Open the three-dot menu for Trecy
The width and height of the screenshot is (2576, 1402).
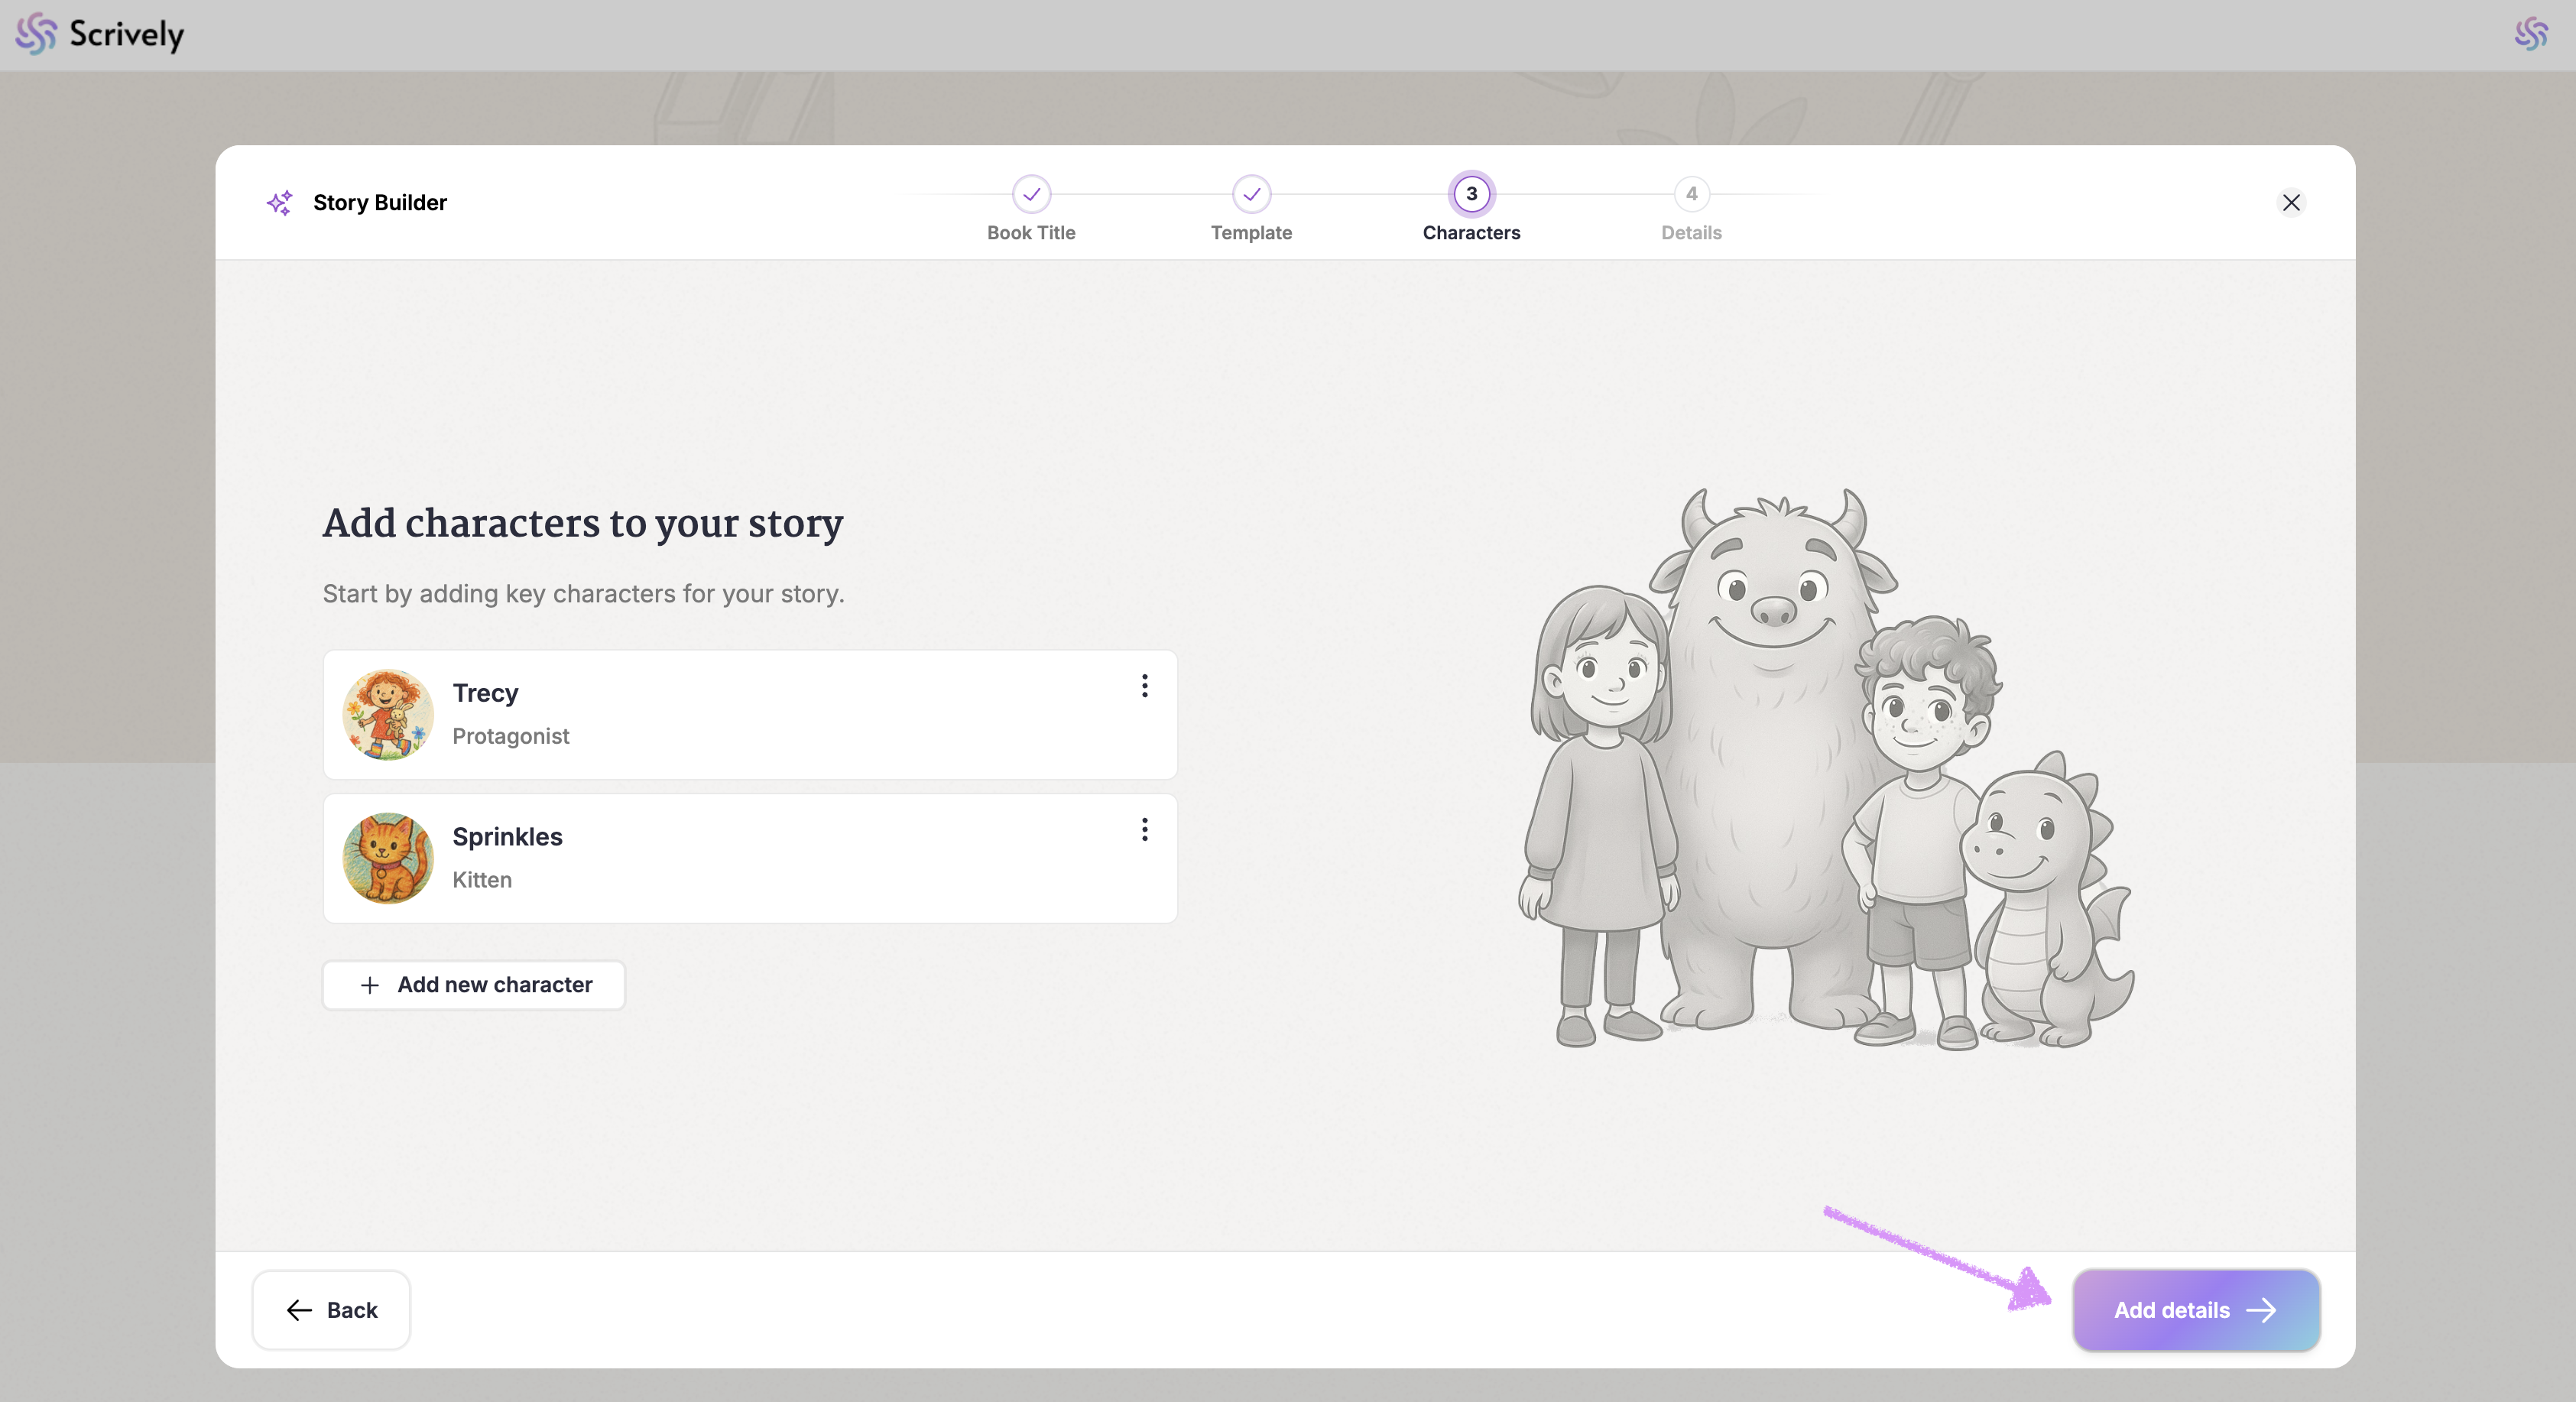click(1144, 686)
